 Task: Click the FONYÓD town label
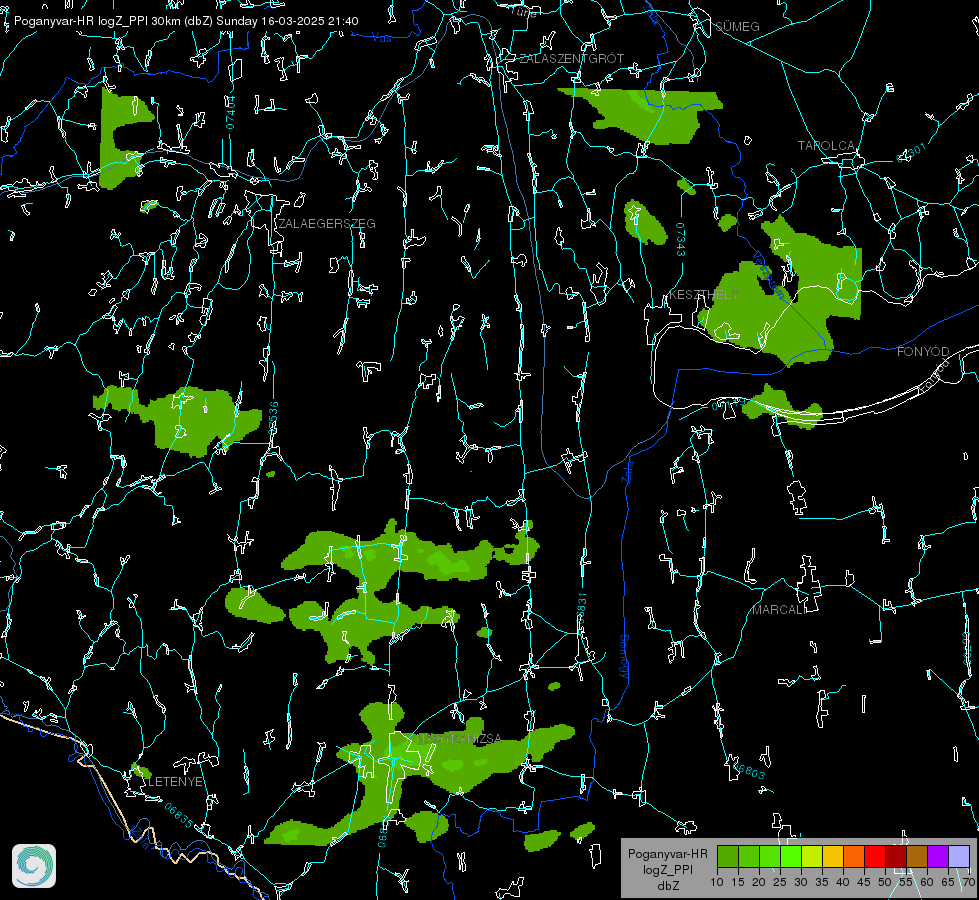(x=923, y=352)
